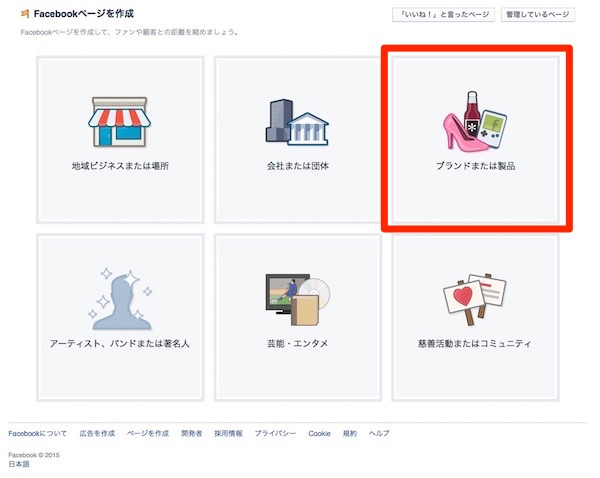The height and width of the screenshot is (478, 600).
Task: Select アーティスト、バンドまたは著名人 label
Action: click(x=120, y=343)
